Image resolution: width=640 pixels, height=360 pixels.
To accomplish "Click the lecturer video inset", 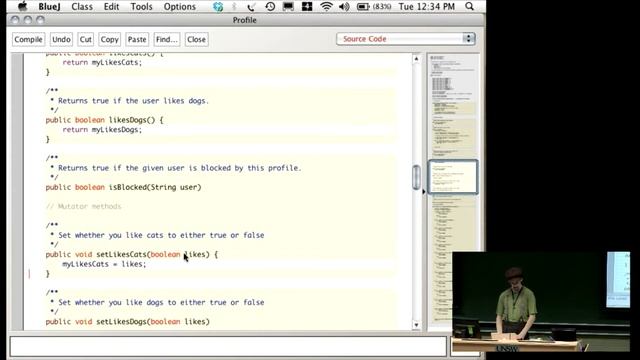I will click(x=541, y=302).
